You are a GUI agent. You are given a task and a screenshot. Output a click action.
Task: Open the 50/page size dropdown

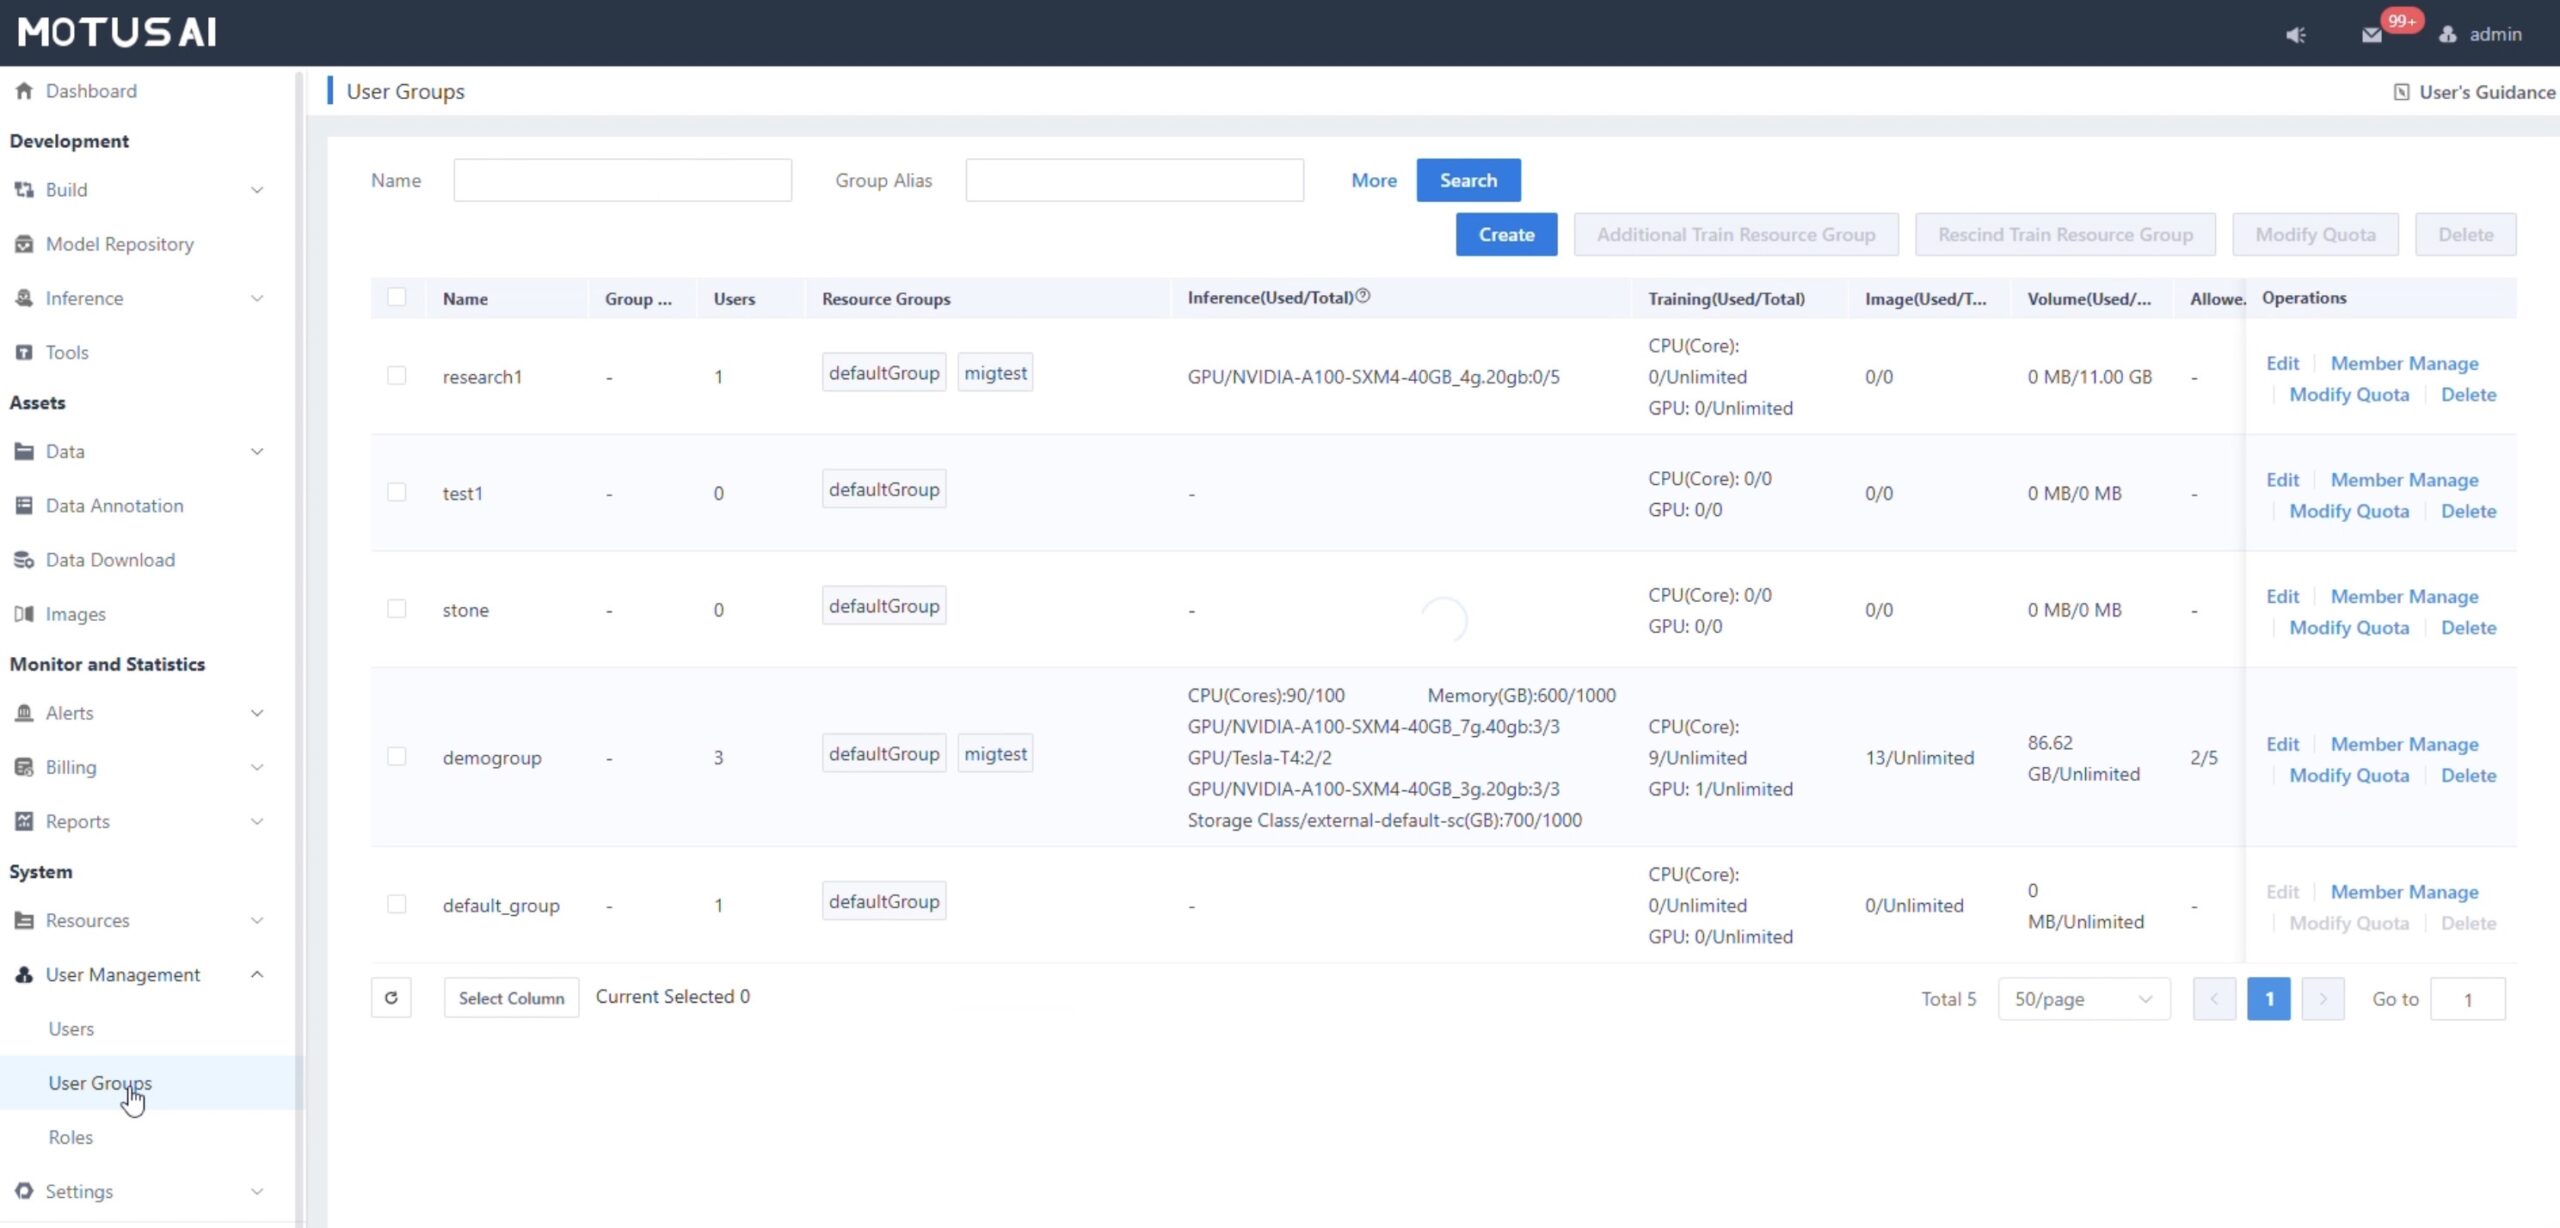pos(2083,999)
